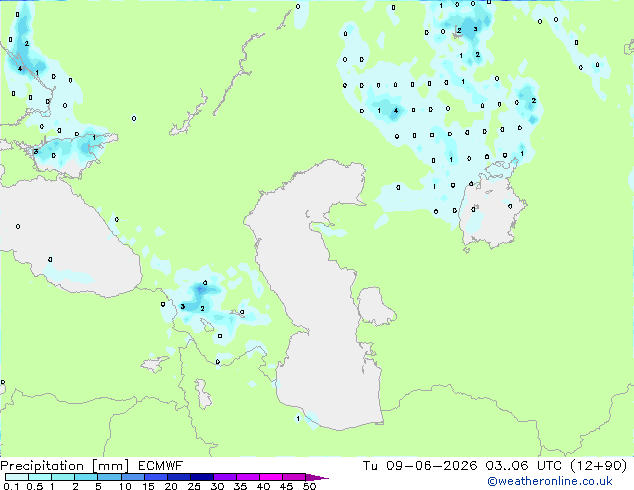
Task: Click the legend value '45'
Action: point(286,486)
